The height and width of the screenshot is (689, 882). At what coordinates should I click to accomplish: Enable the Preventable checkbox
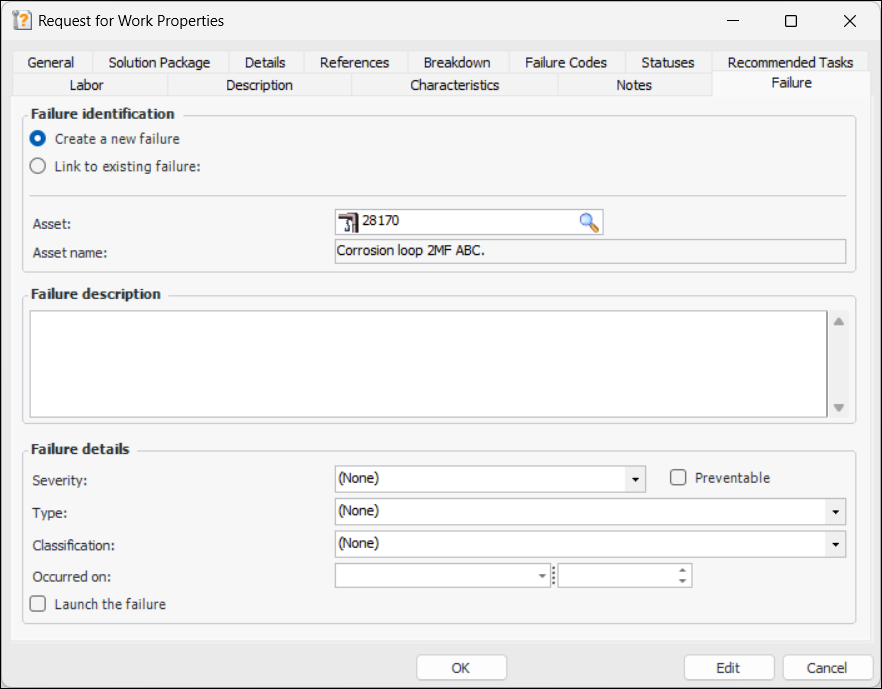tap(678, 478)
